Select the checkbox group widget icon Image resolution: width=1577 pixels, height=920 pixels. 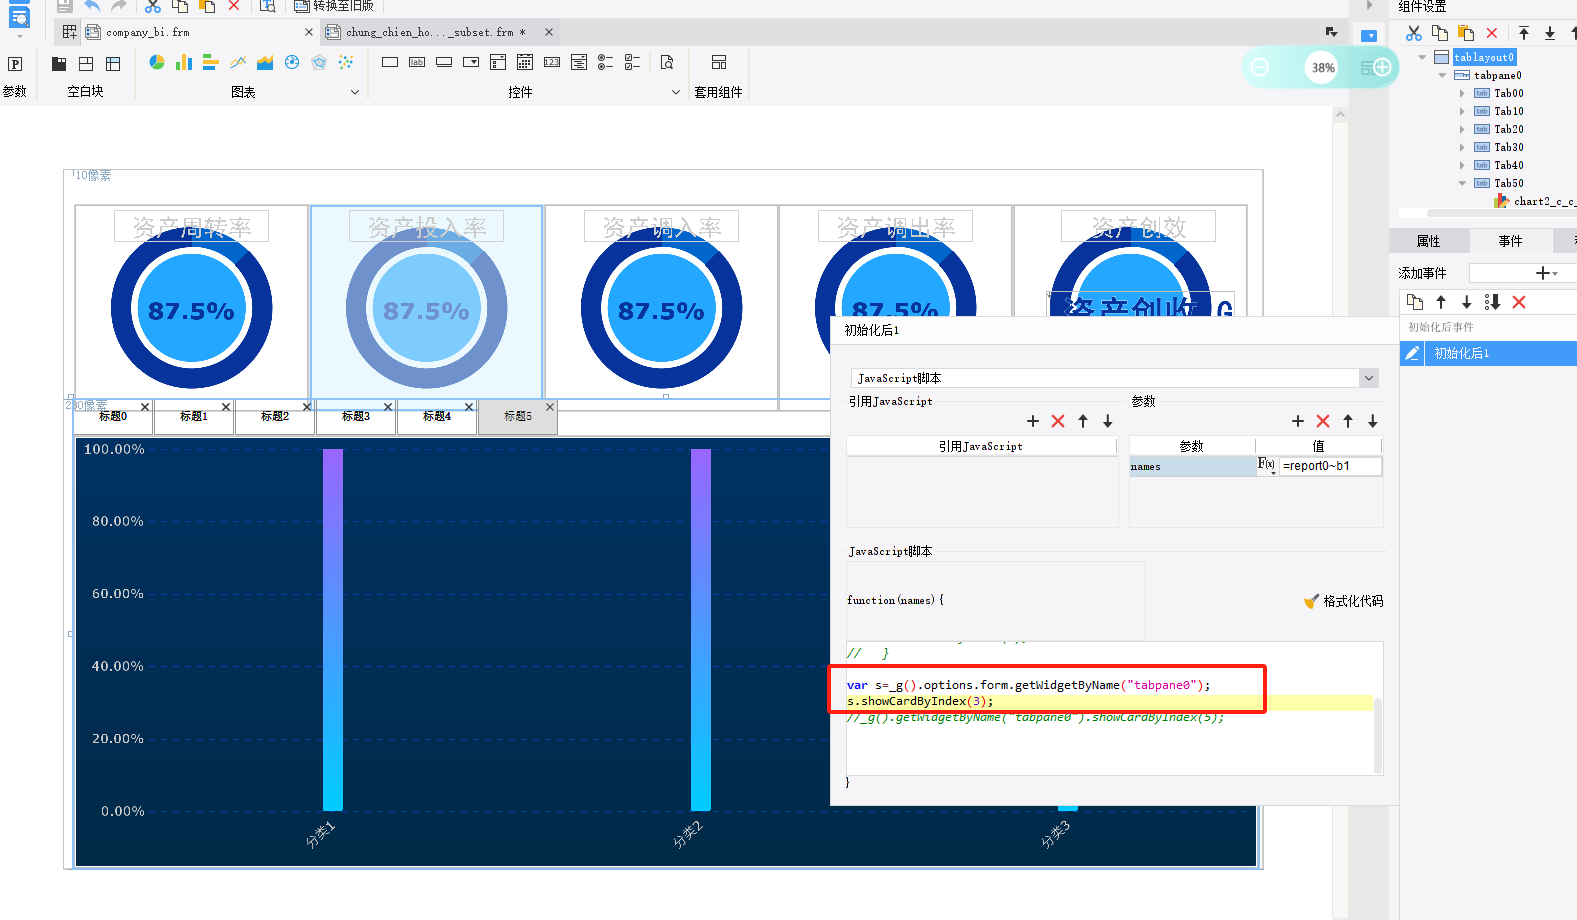[x=632, y=62]
